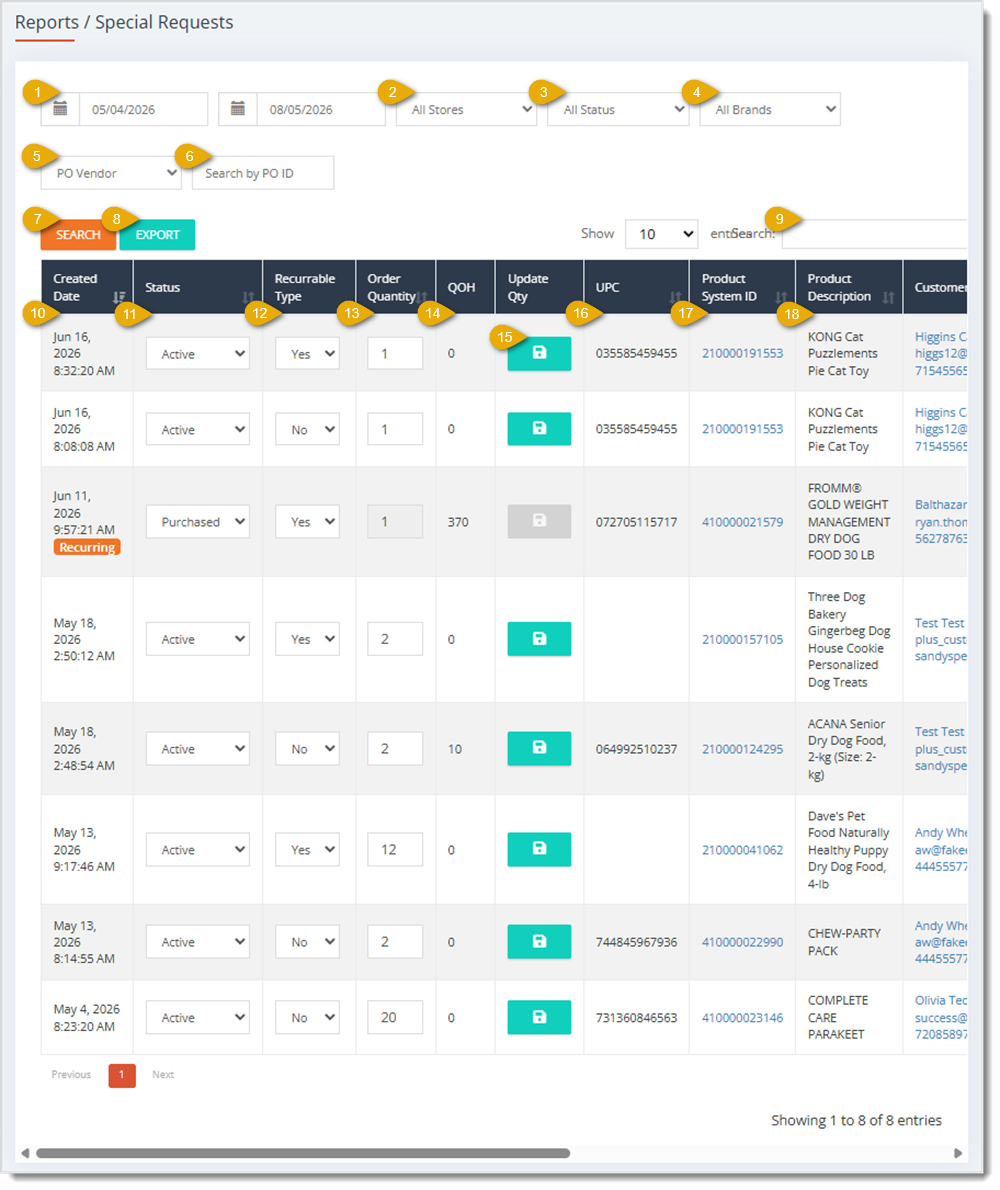Click UPC 064992510237

[x=636, y=749]
